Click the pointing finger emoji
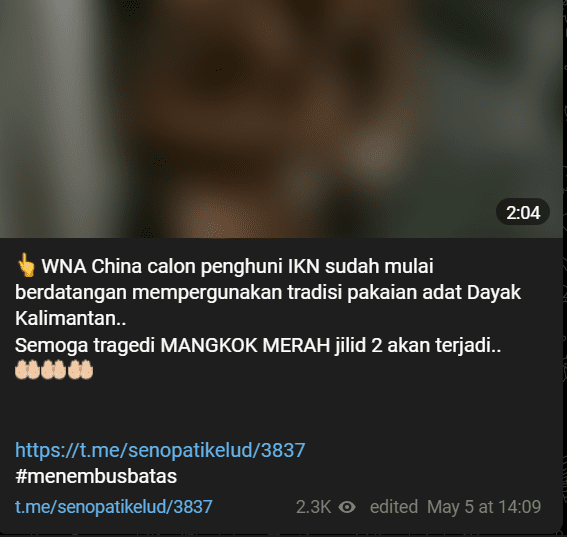Image resolution: width=567 pixels, height=537 pixels. point(26,265)
